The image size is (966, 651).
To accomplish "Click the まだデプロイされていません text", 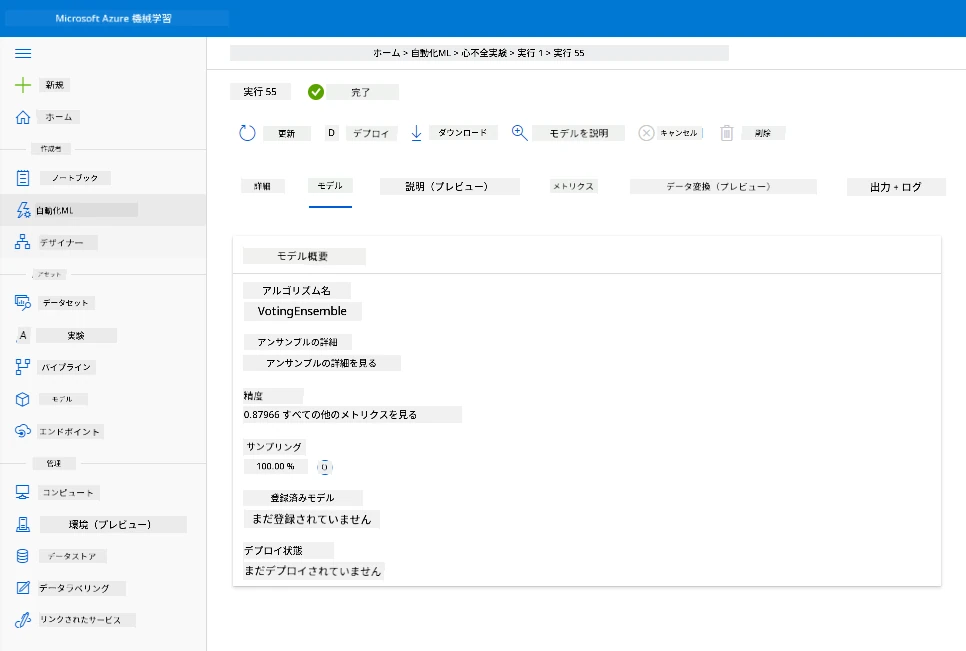I will click(x=314, y=571).
